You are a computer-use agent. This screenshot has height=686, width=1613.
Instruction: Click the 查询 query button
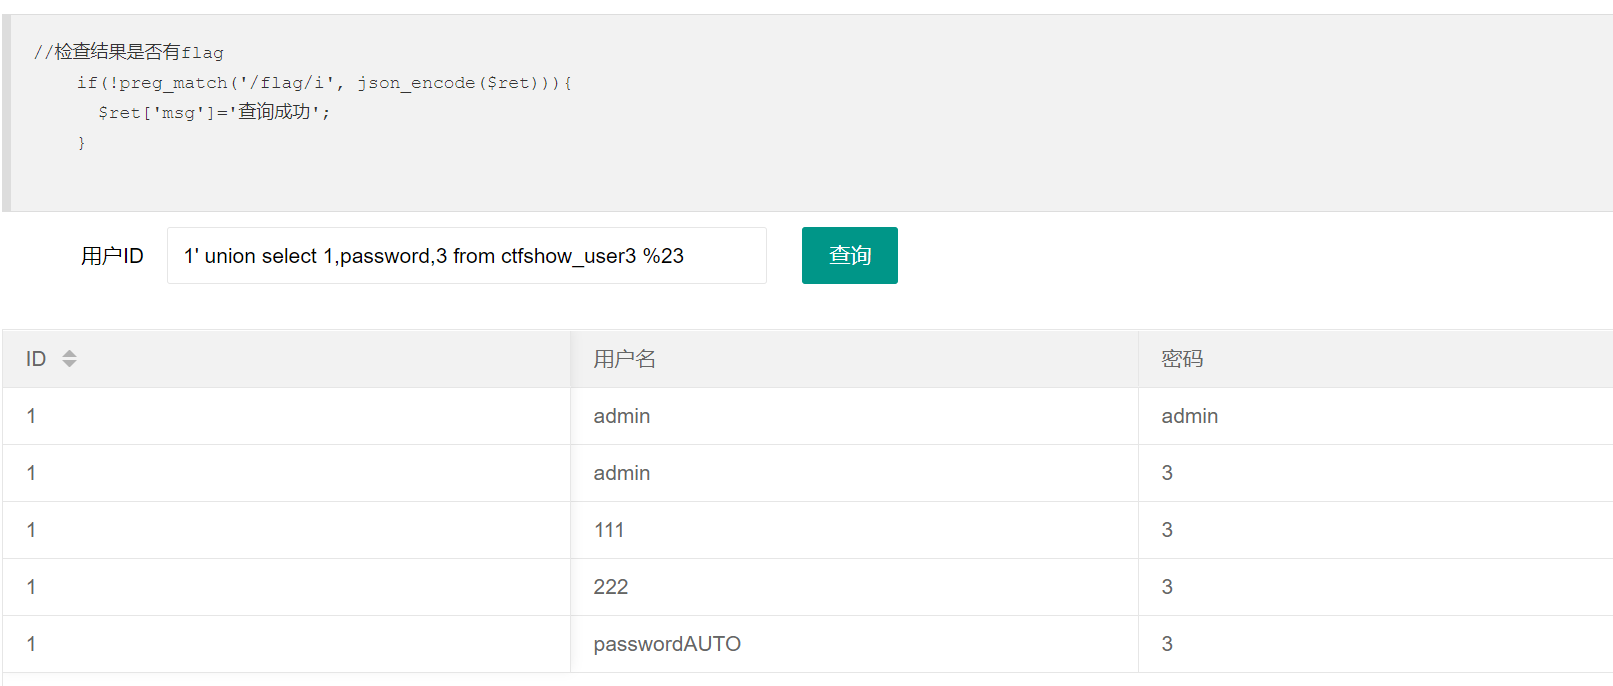coord(849,256)
